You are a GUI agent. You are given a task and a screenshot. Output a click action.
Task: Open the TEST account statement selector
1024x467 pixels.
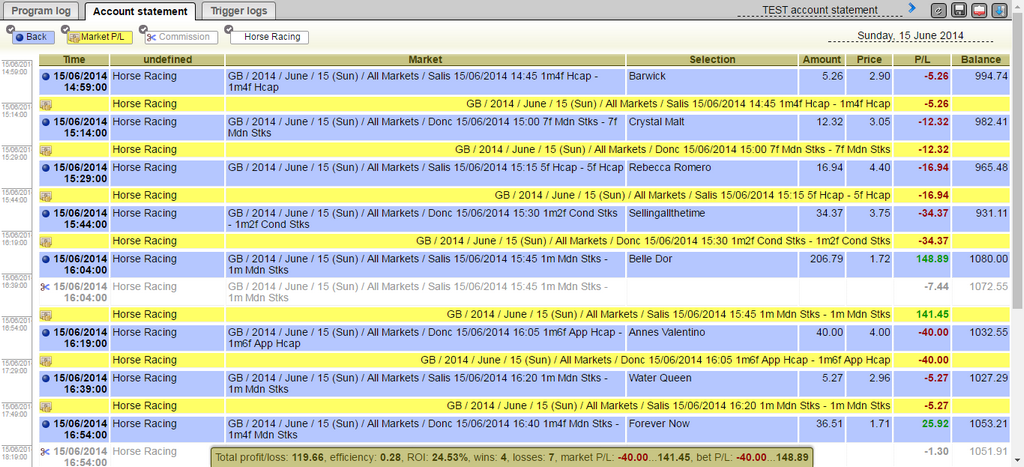coord(820,10)
